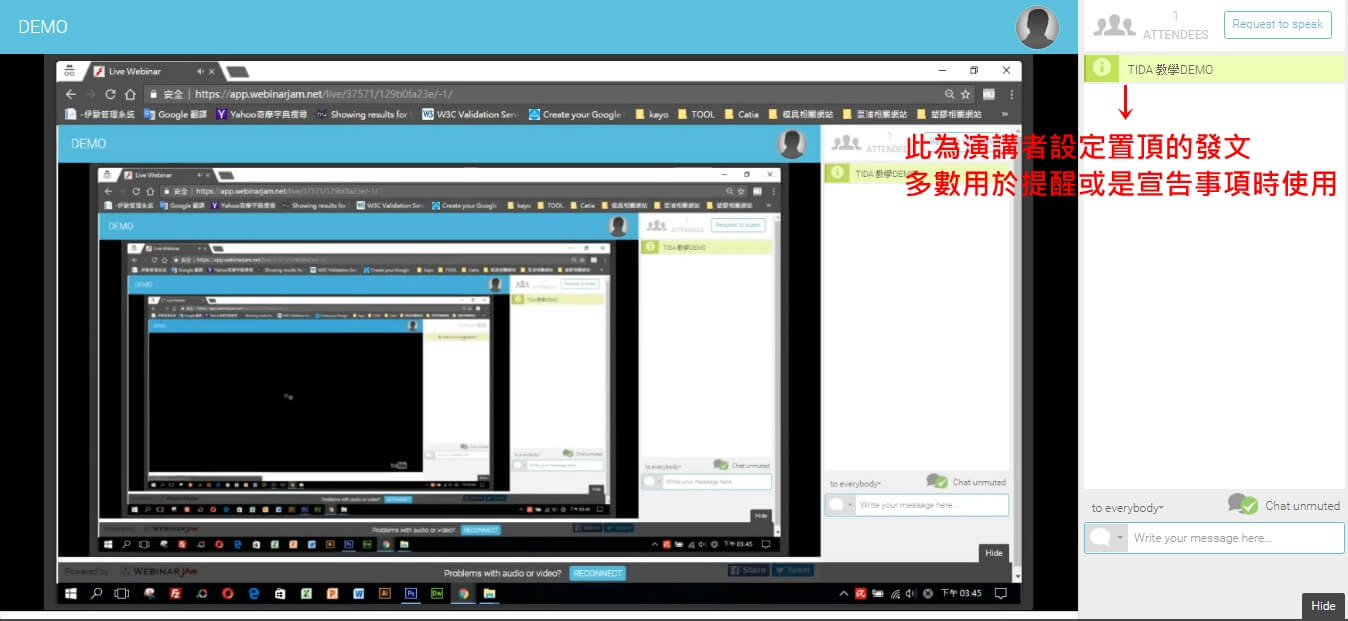Toggle the largest Chat unmuted icon

click(1242, 505)
